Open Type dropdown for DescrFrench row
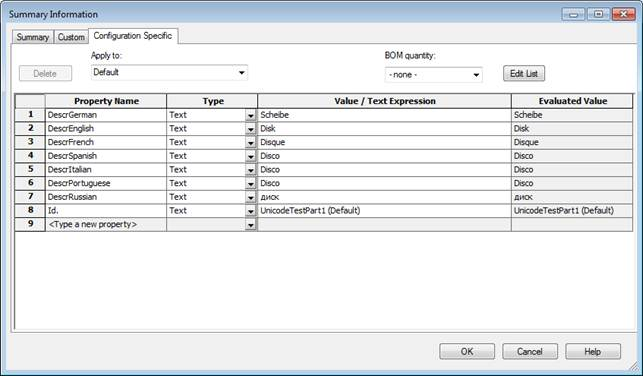 [x=251, y=143]
